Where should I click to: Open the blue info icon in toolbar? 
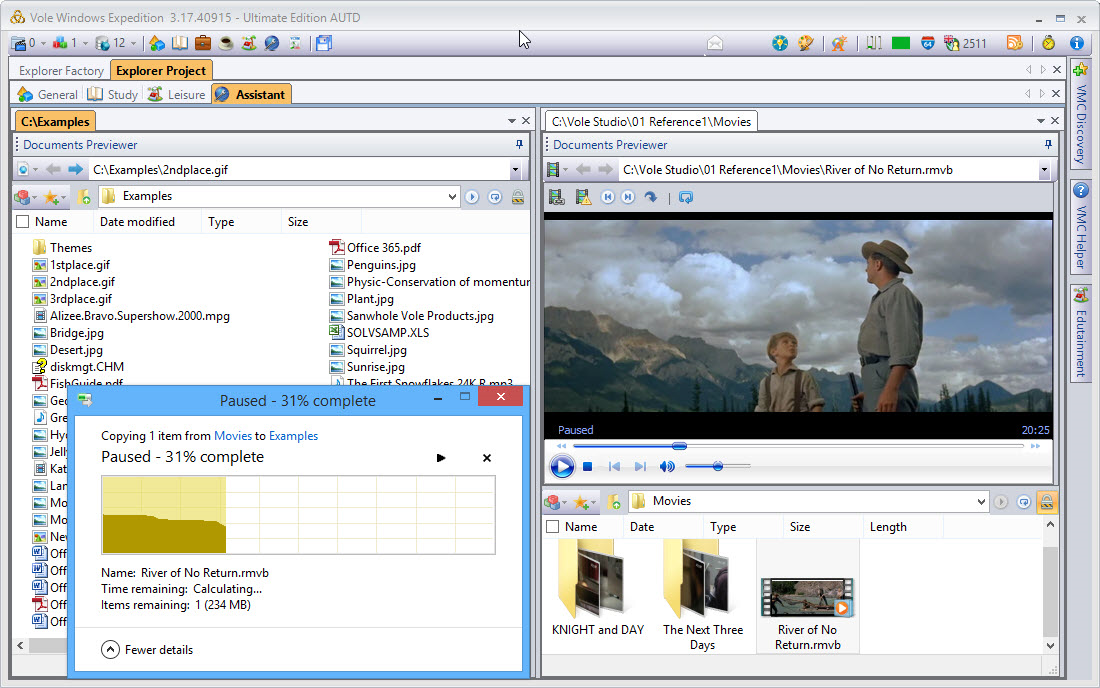(1077, 43)
